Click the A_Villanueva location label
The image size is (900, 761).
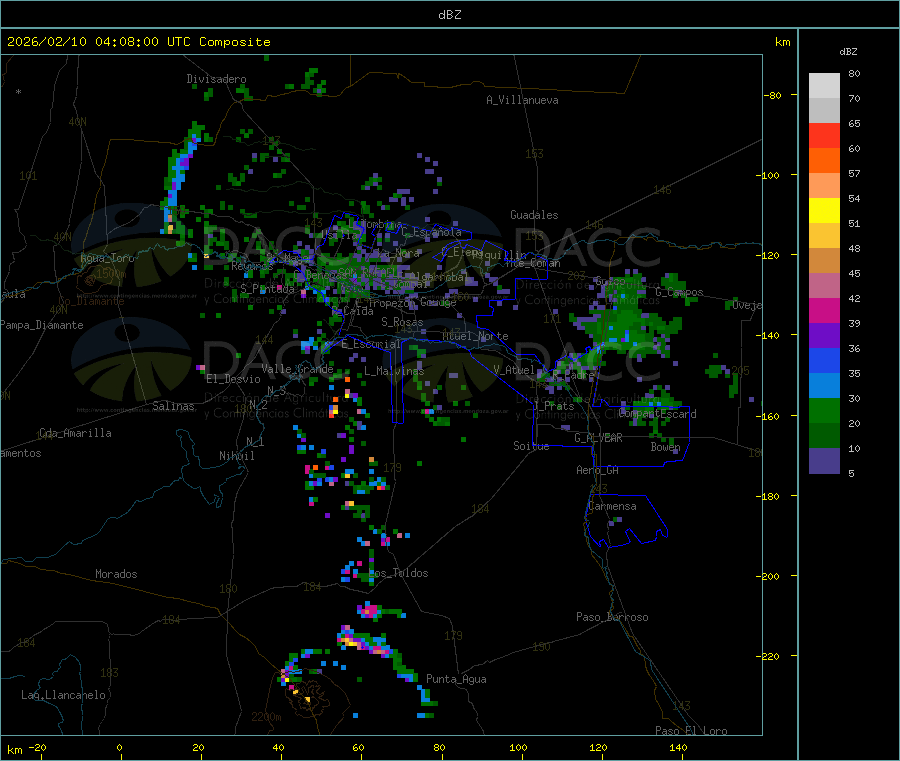click(522, 100)
